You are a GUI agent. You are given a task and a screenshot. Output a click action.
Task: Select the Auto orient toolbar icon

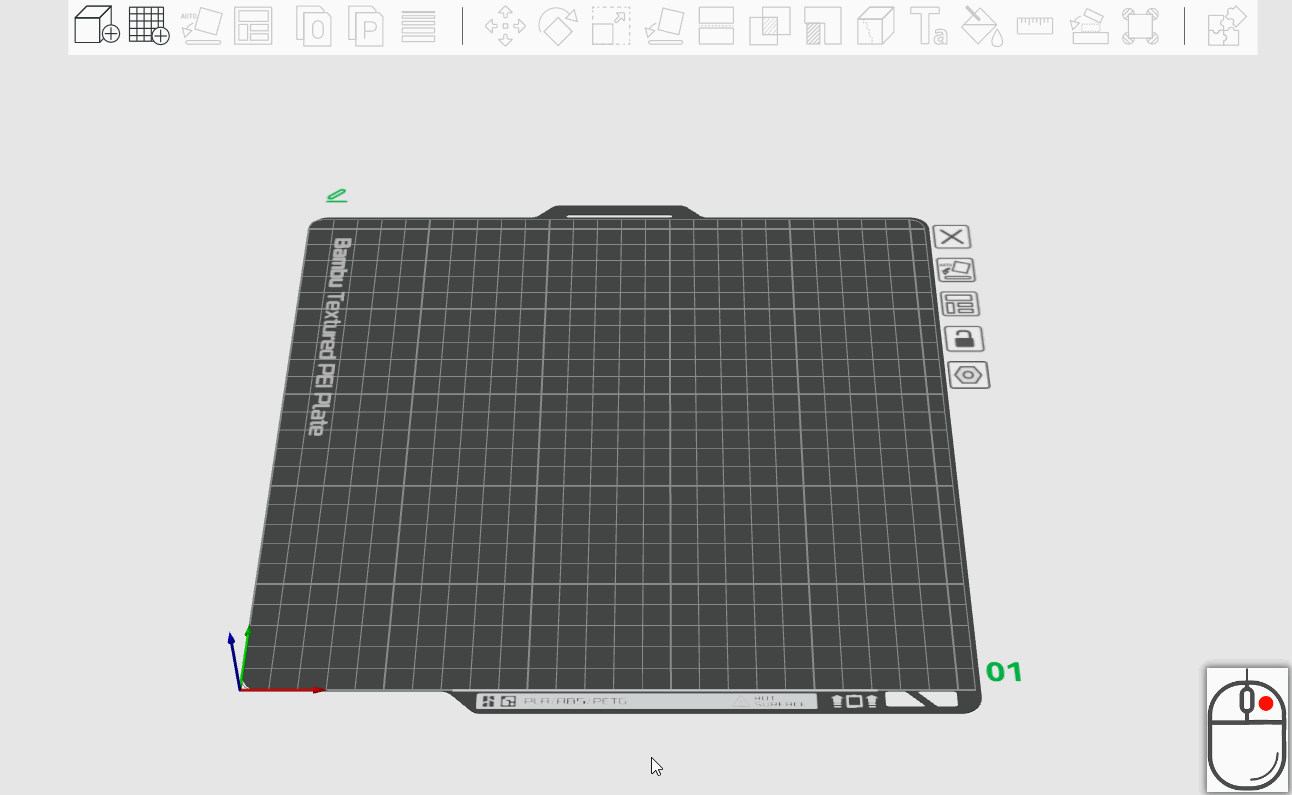[202, 26]
